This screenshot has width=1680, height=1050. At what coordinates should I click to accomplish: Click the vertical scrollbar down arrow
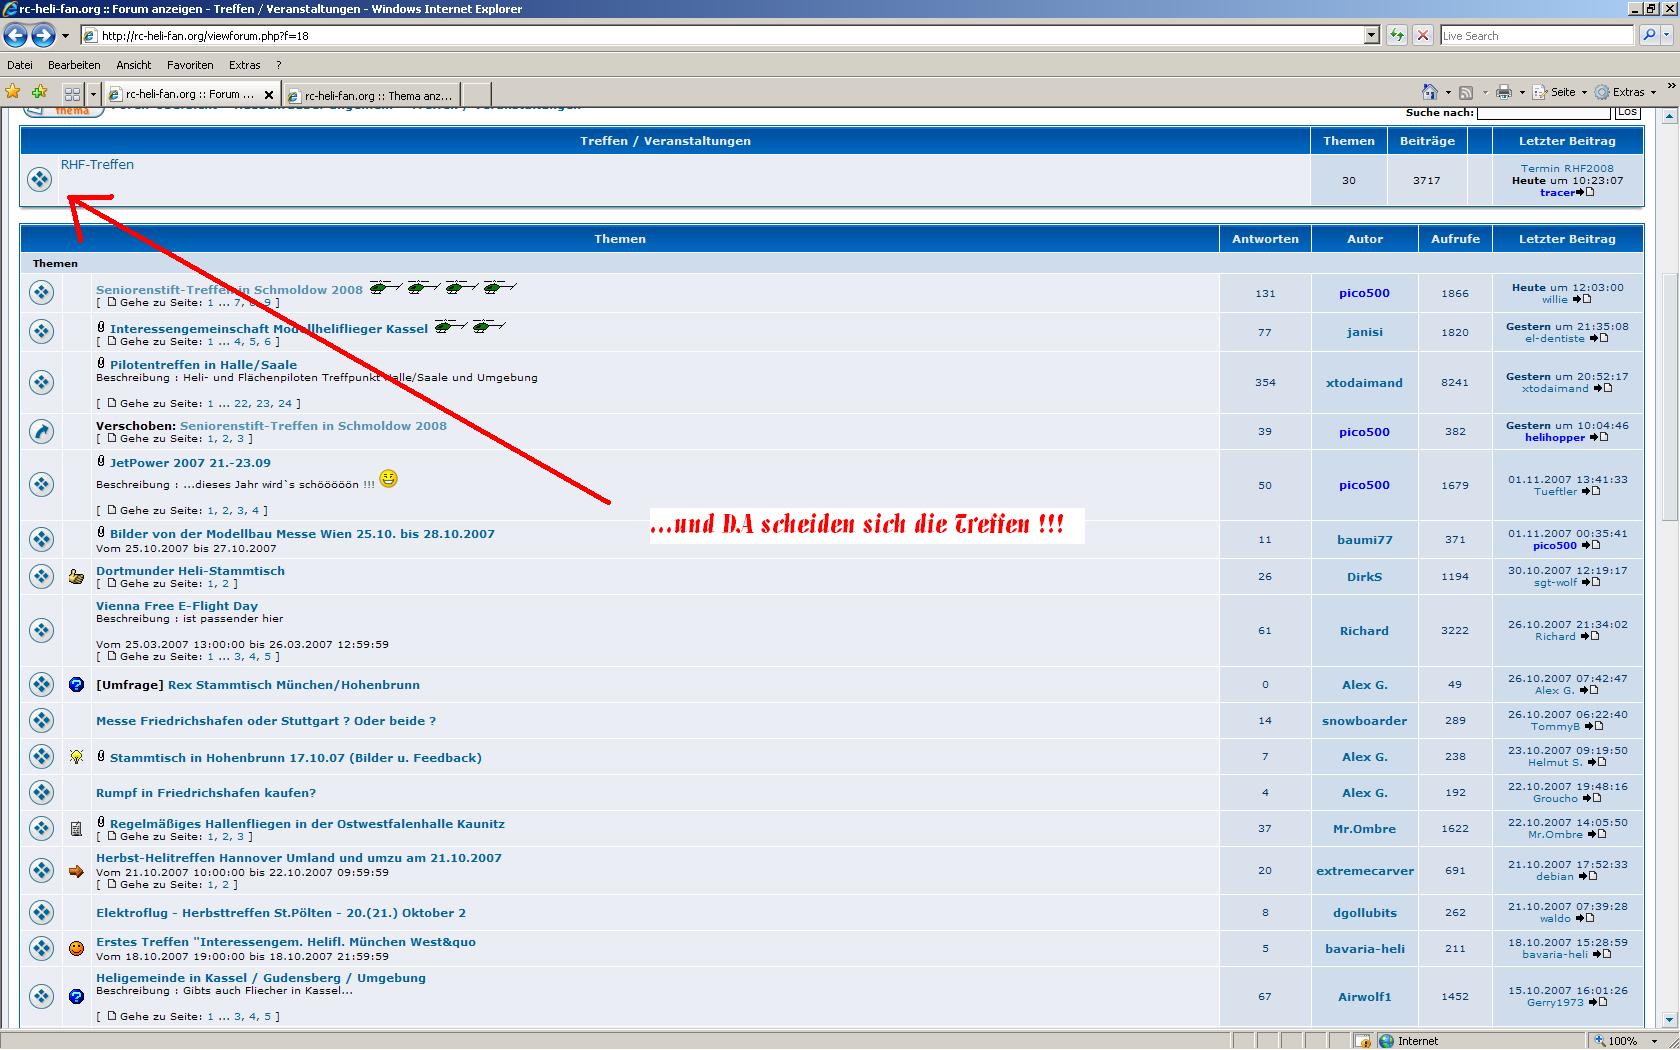pyautogui.click(x=1669, y=1019)
